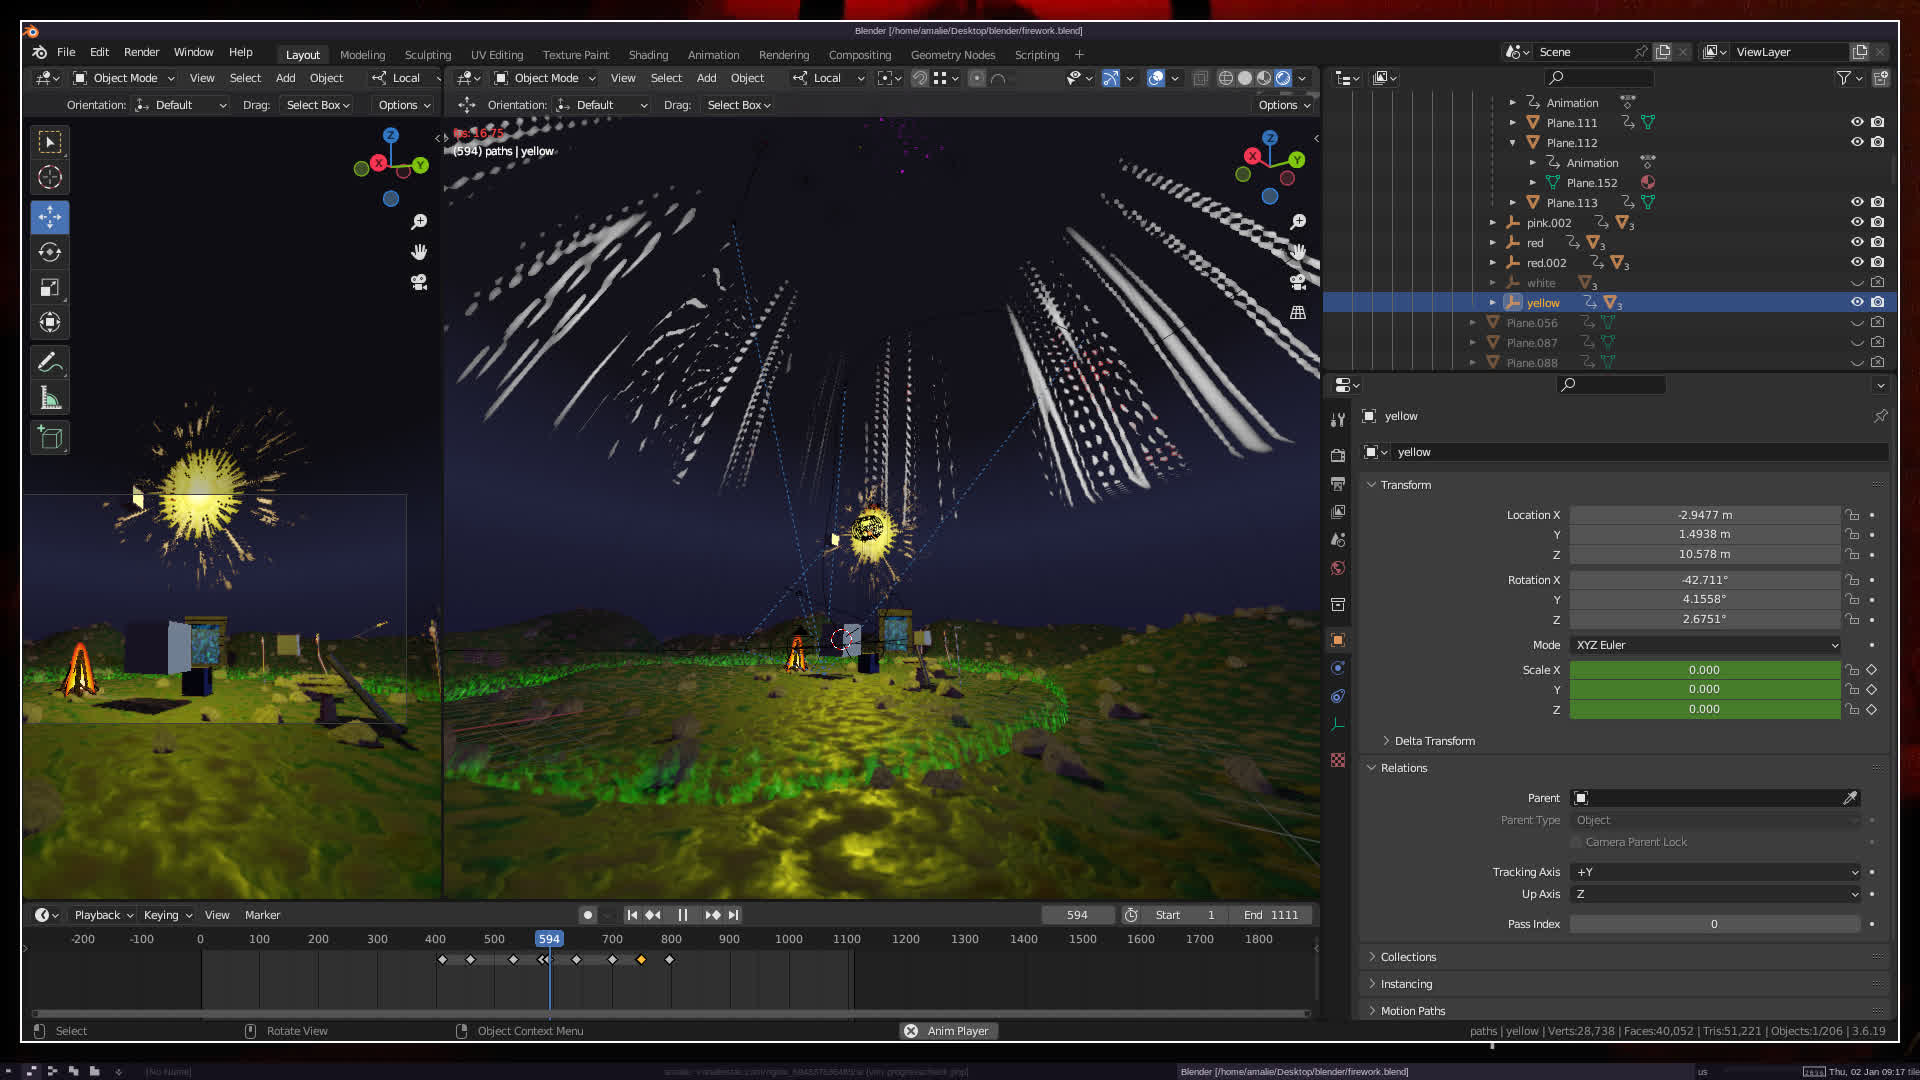Toggle camera view in right viewport
The width and height of the screenshot is (1920, 1080).
pos(1298,282)
